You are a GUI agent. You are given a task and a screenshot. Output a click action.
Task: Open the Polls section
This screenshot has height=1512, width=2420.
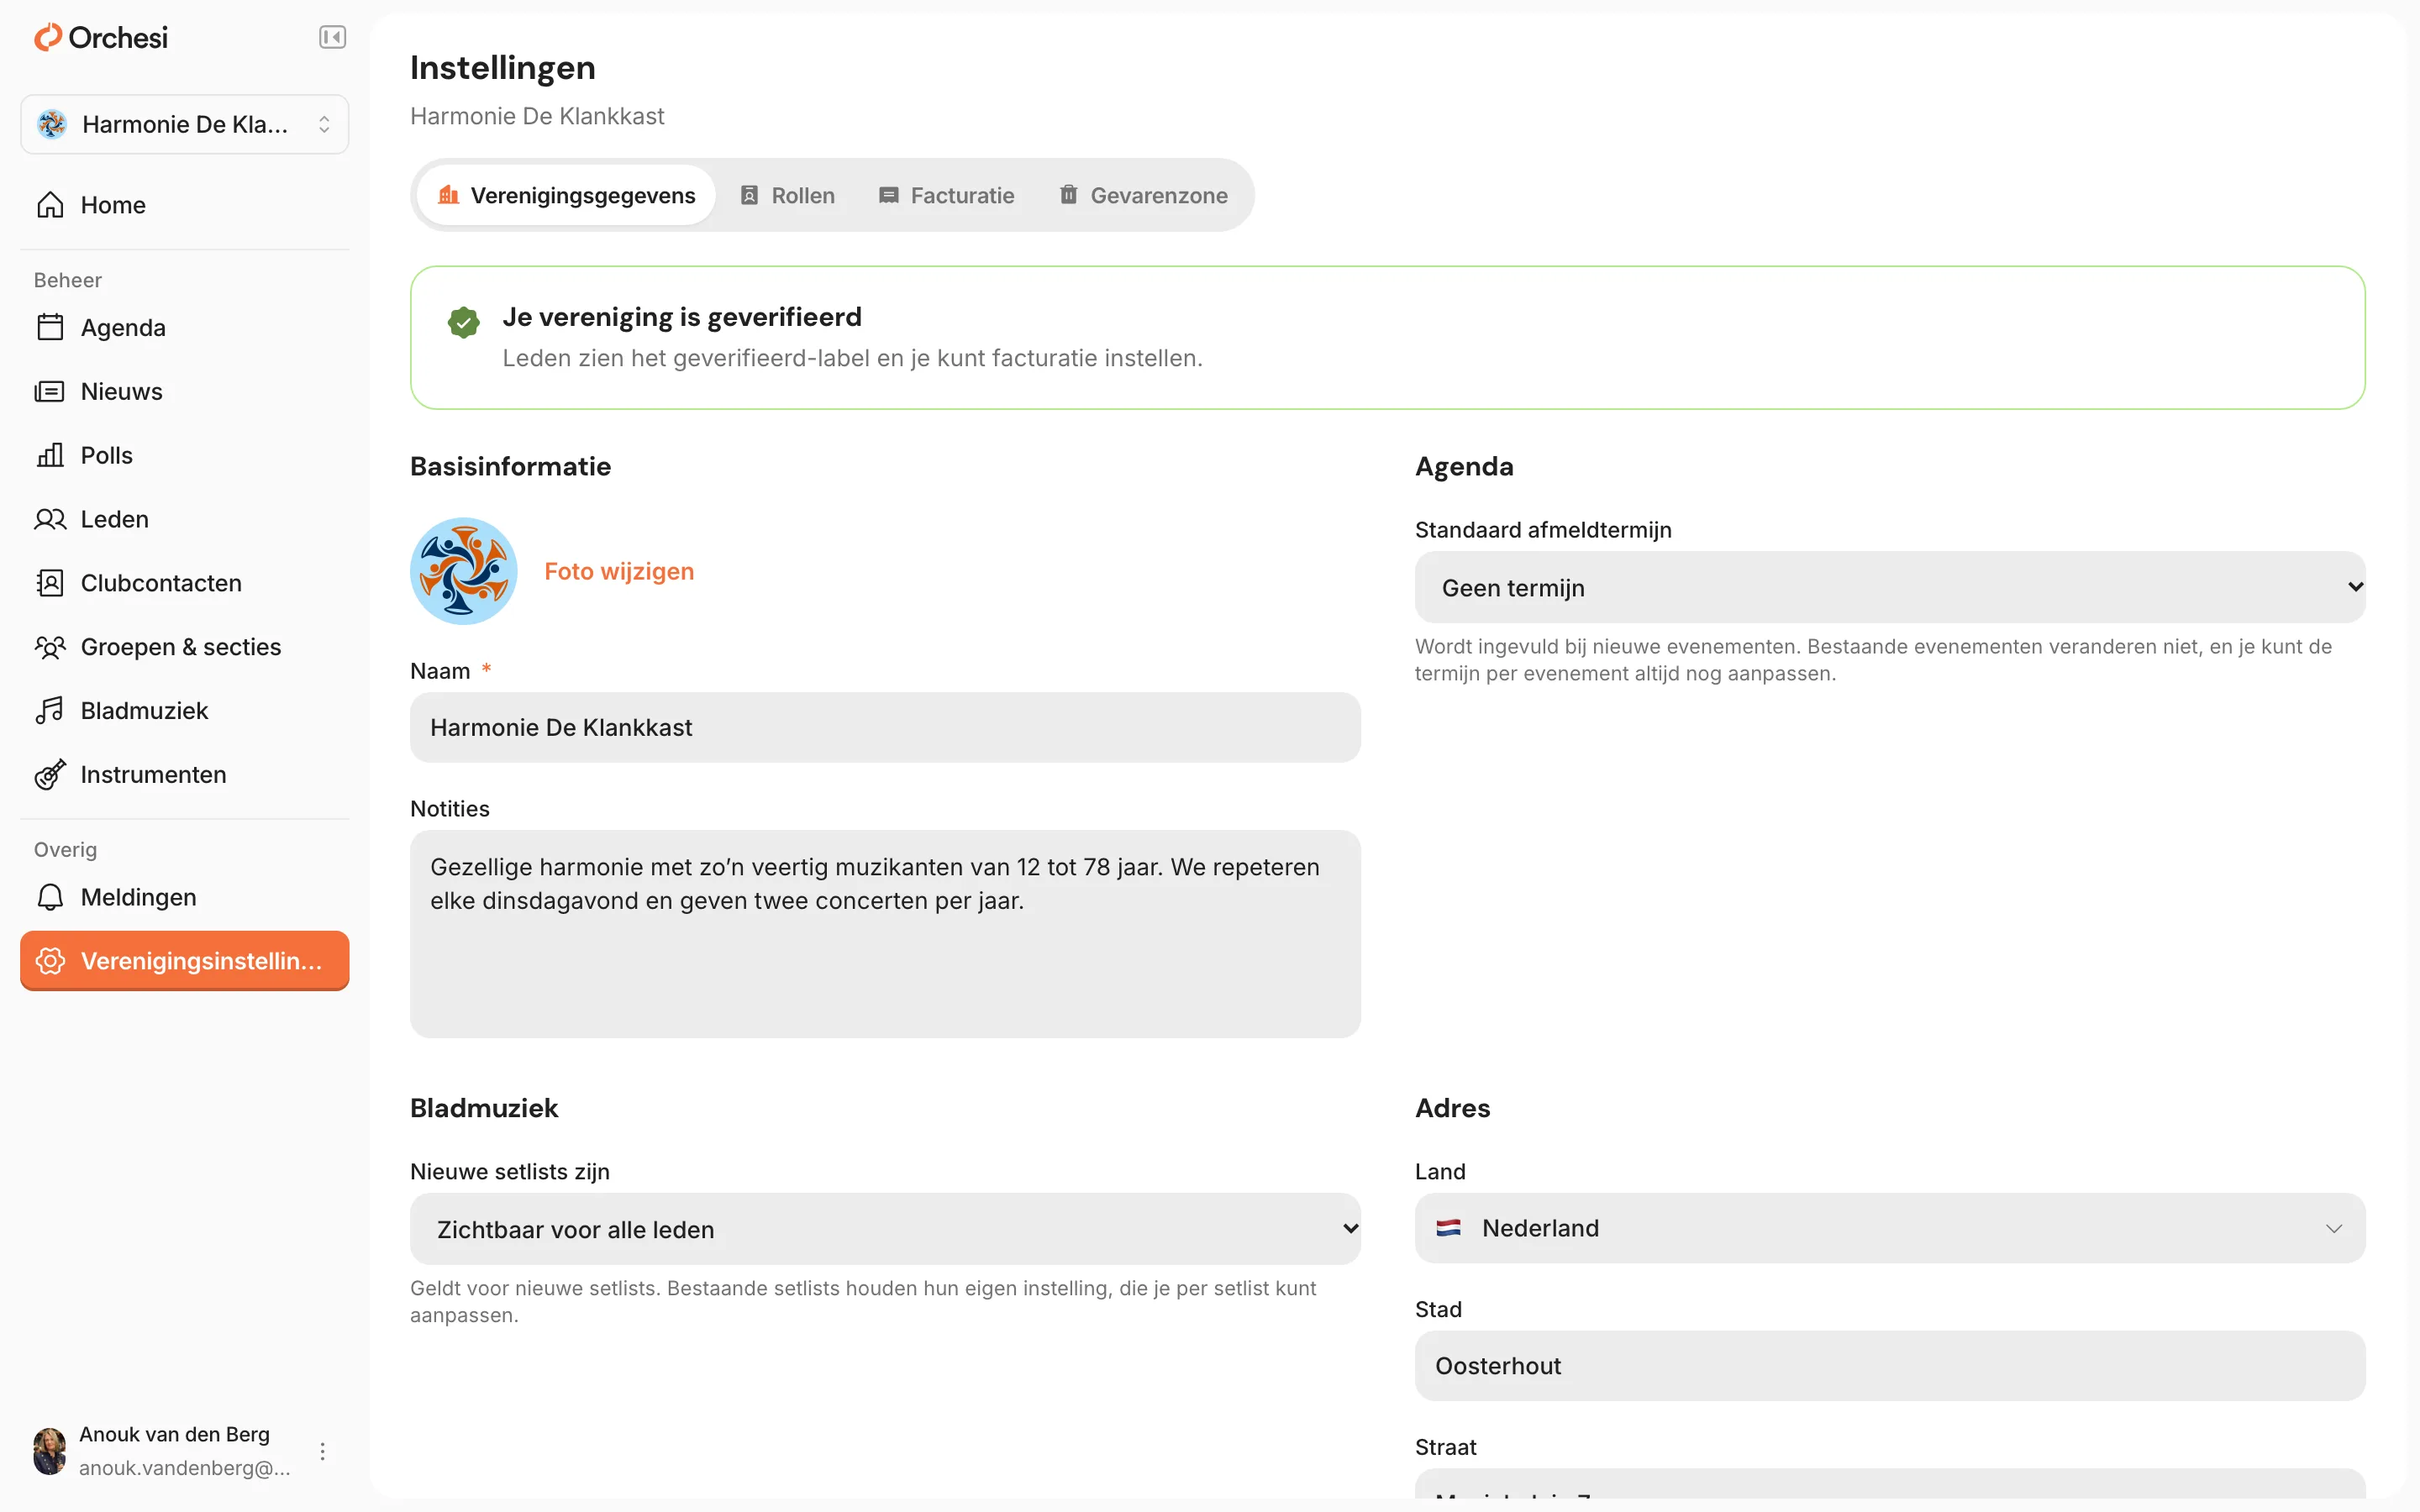185,455
